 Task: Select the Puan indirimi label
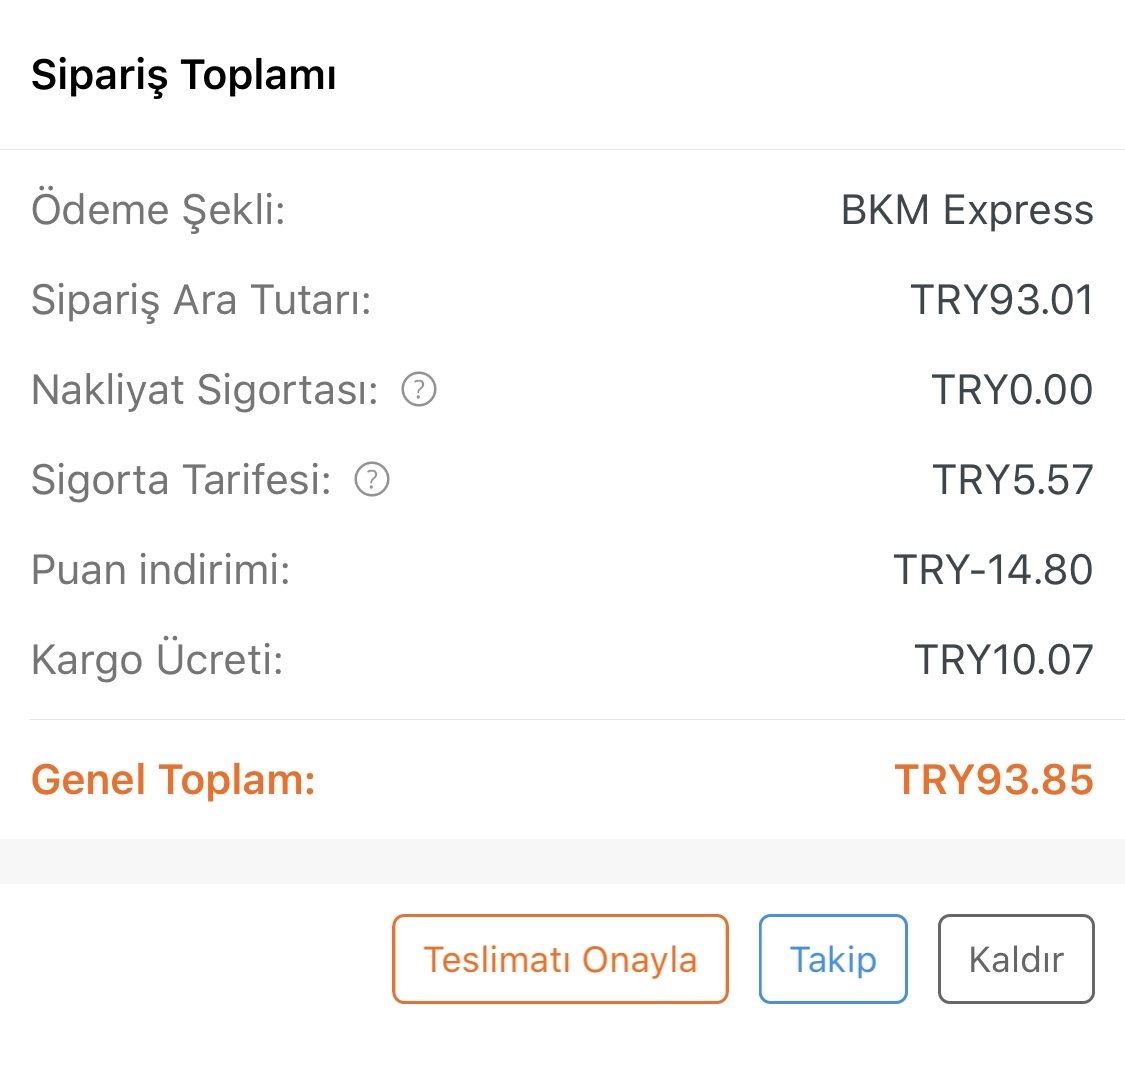[161, 570]
